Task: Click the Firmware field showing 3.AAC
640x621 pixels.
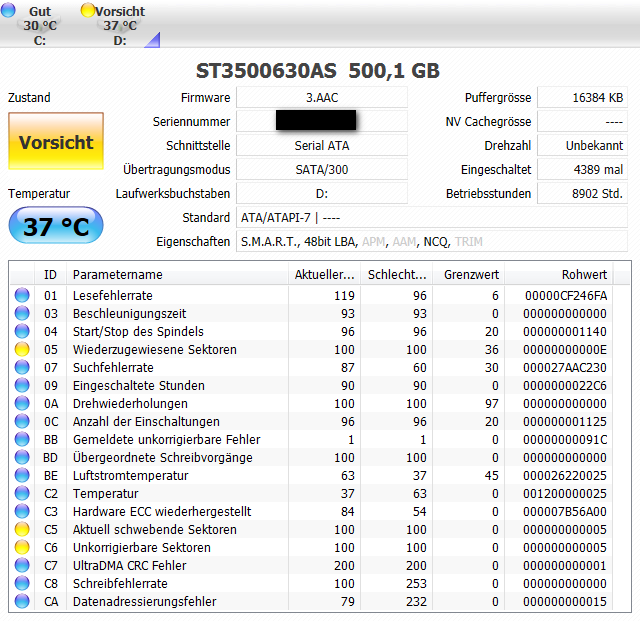Action: coord(322,98)
